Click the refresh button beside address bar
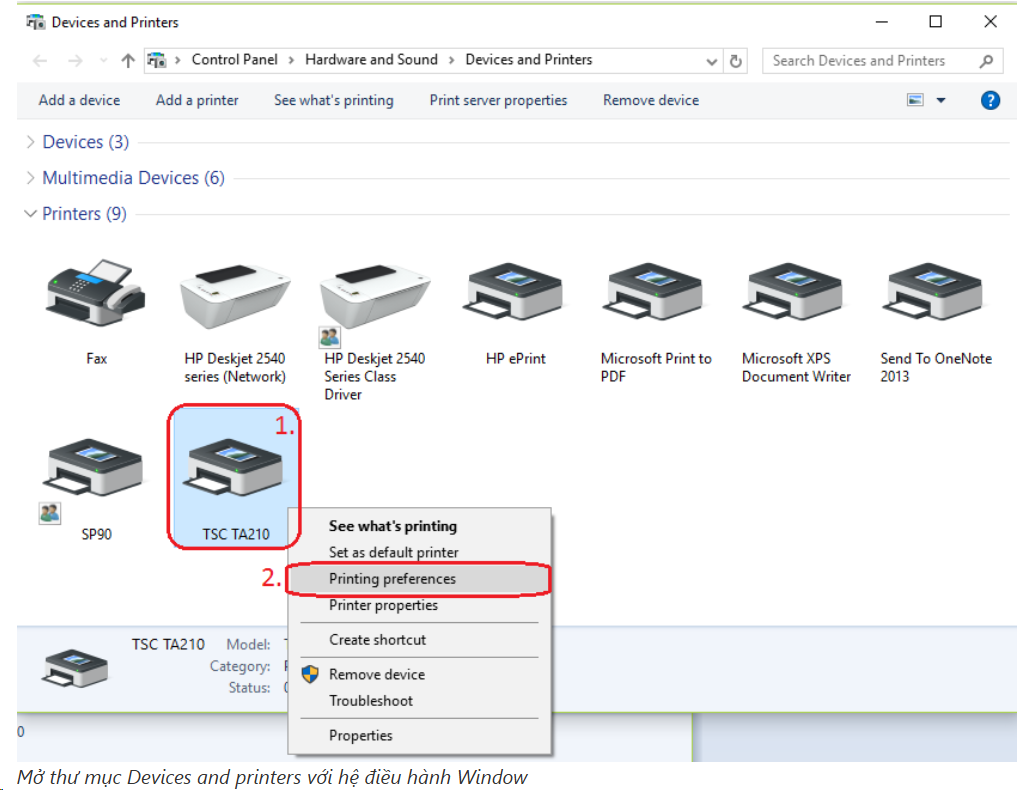This screenshot has width=1031, height=790. 737,60
